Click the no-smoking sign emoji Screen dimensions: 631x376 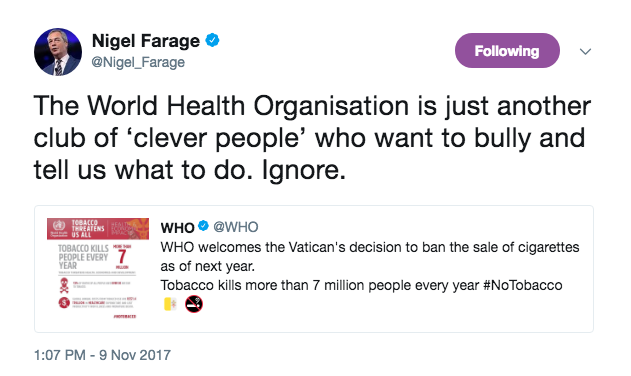(194, 304)
